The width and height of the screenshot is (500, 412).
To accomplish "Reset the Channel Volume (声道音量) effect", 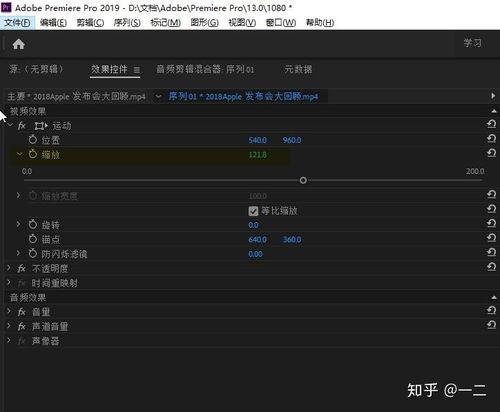I will pos(491,325).
